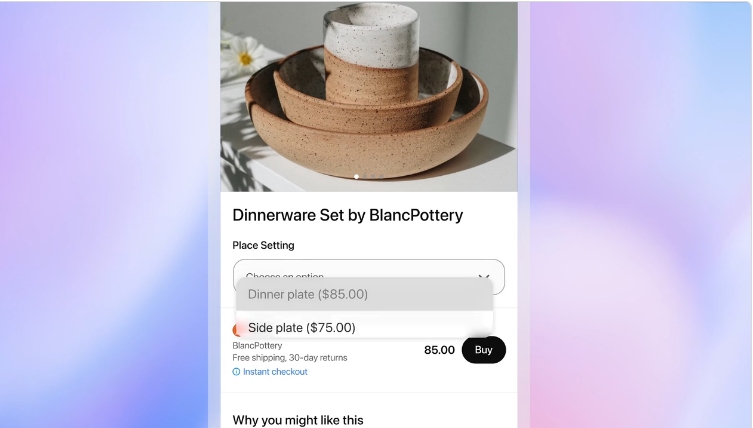Click the black Buy button

click(x=484, y=350)
